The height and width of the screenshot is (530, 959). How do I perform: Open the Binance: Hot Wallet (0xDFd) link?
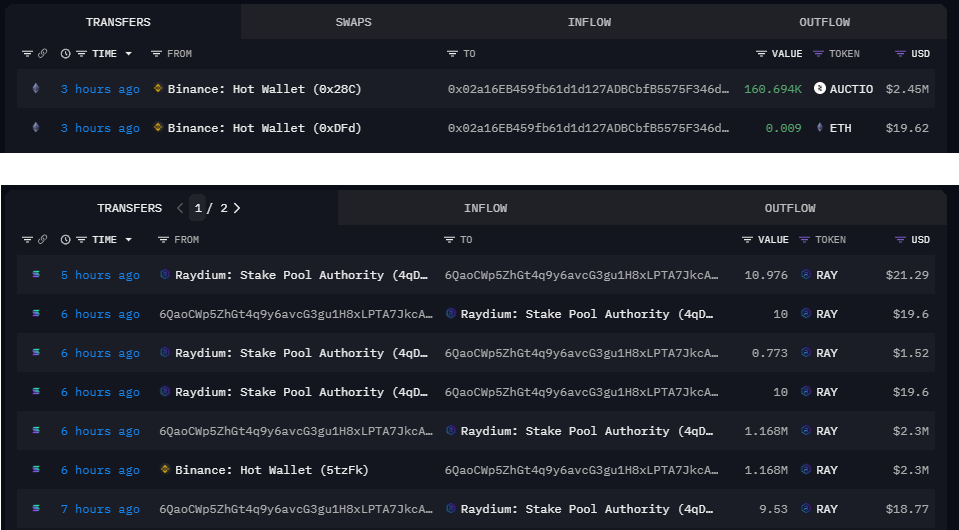(264, 128)
